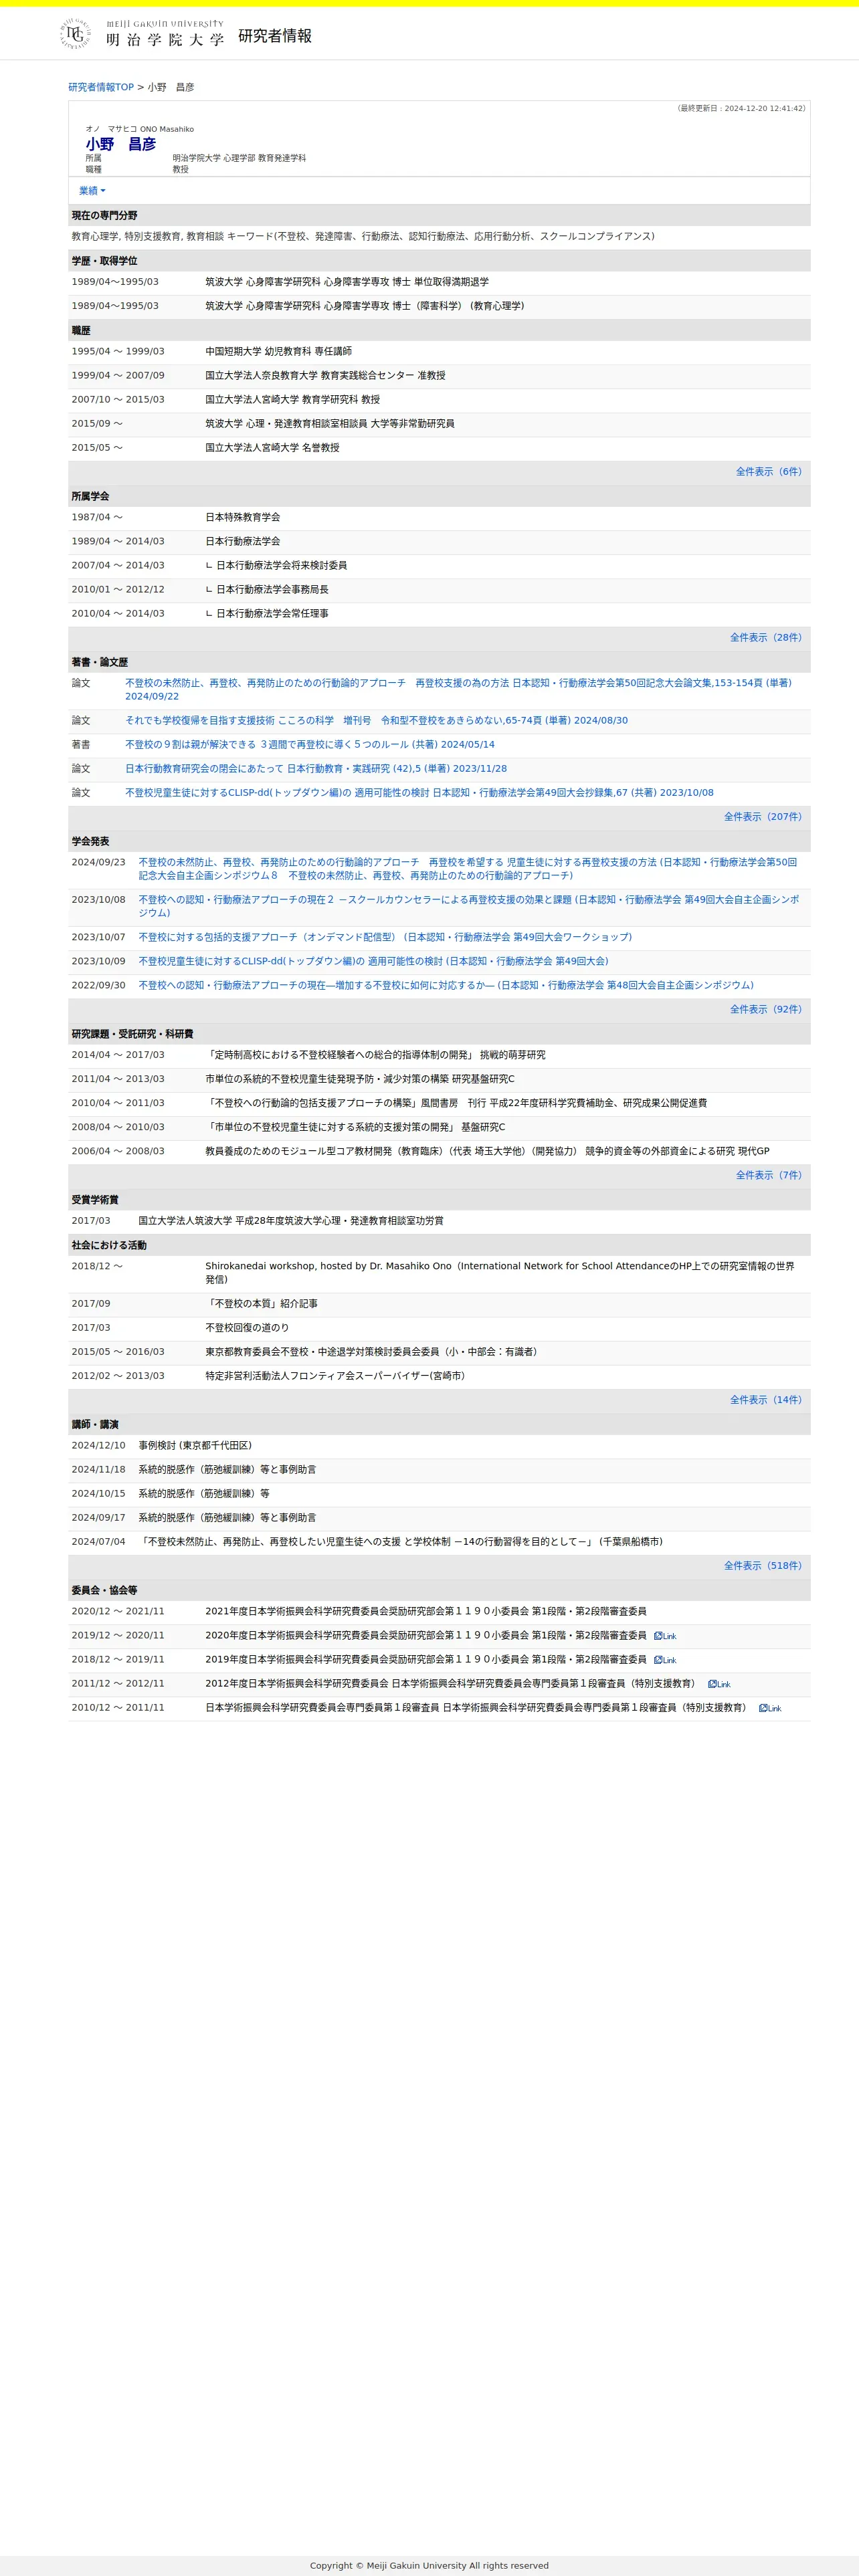This screenshot has width=859, height=2576.
Task: Open the 2023/10/08 presentation on スクールカウンセラー
Action: click(x=468, y=906)
